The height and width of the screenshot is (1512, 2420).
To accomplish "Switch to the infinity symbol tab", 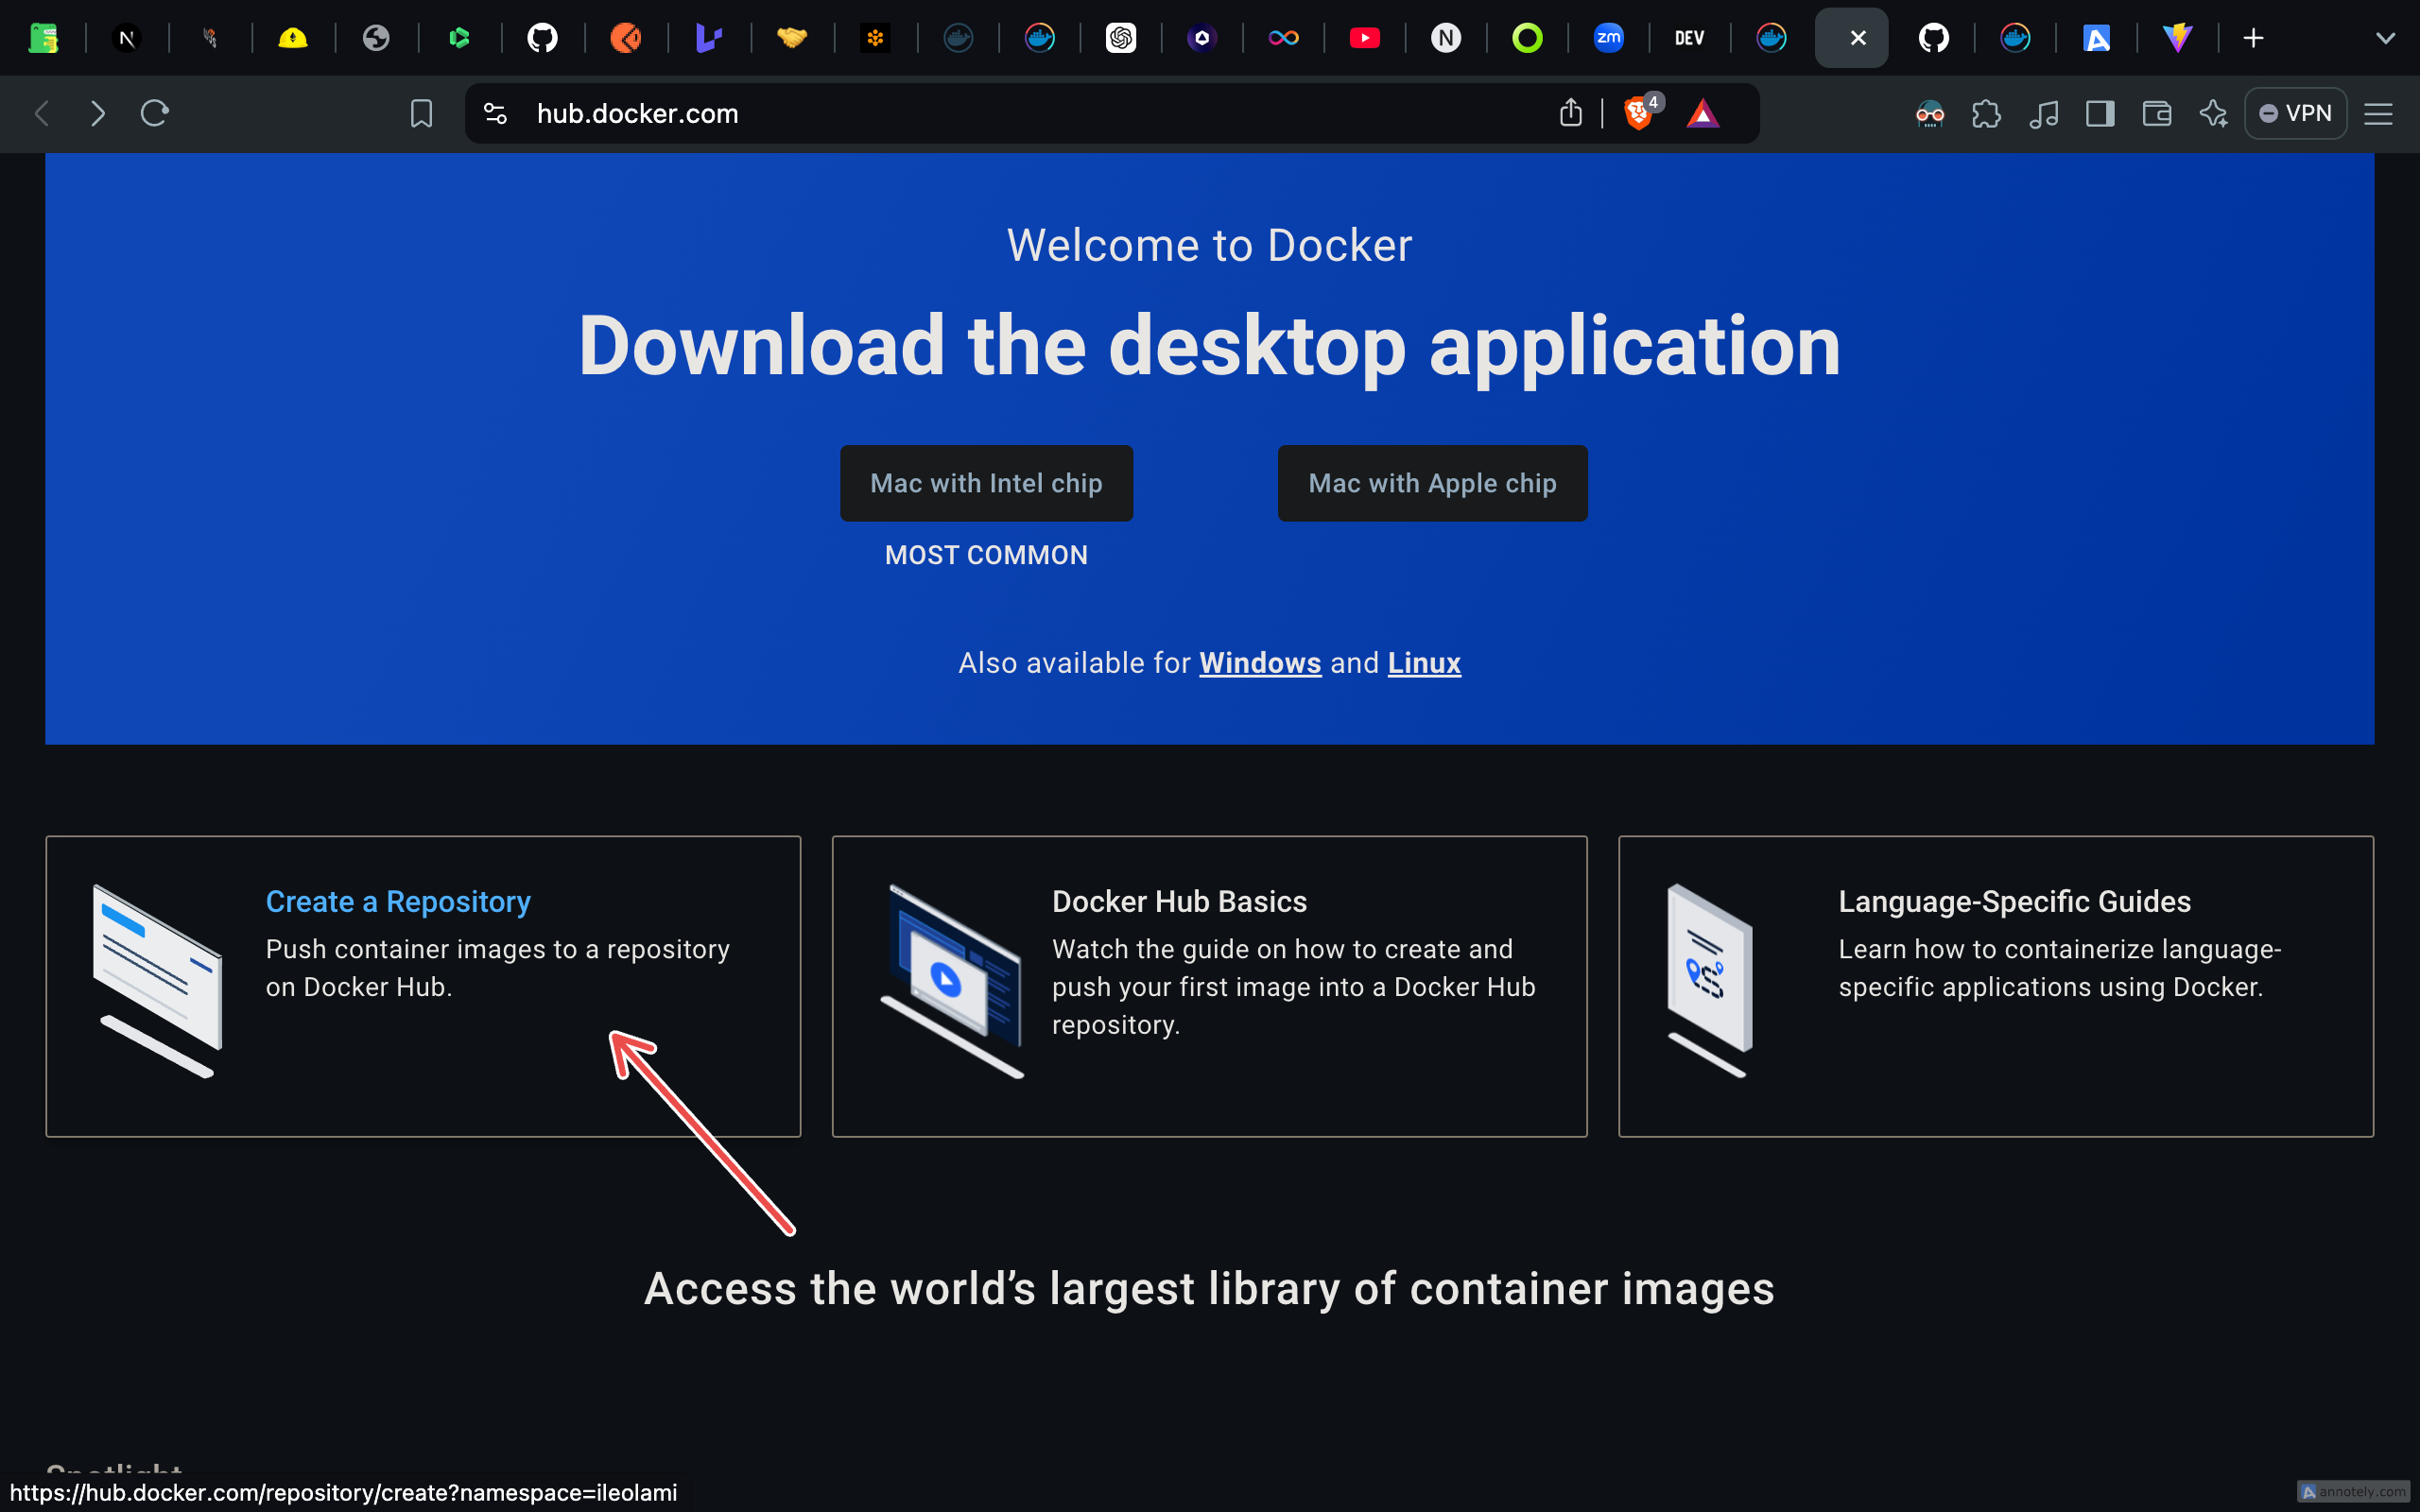I will coord(1283,38).
